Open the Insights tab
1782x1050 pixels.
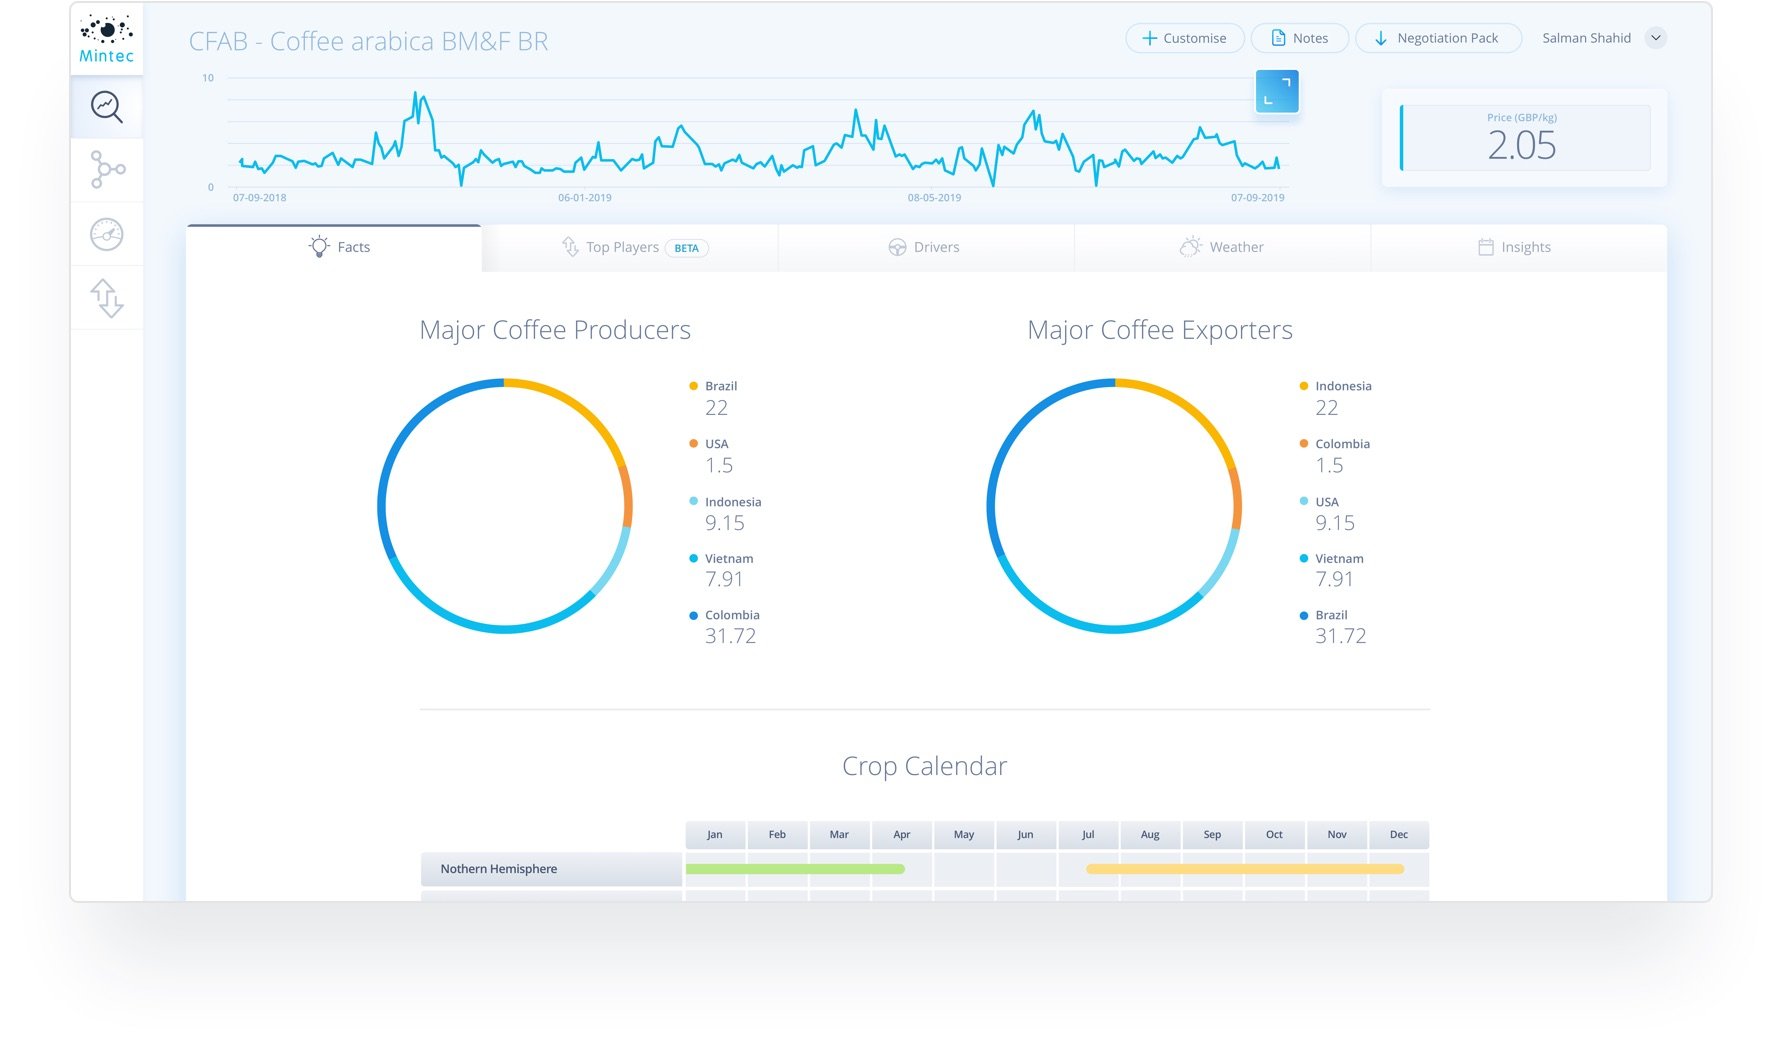(1514, 247)
